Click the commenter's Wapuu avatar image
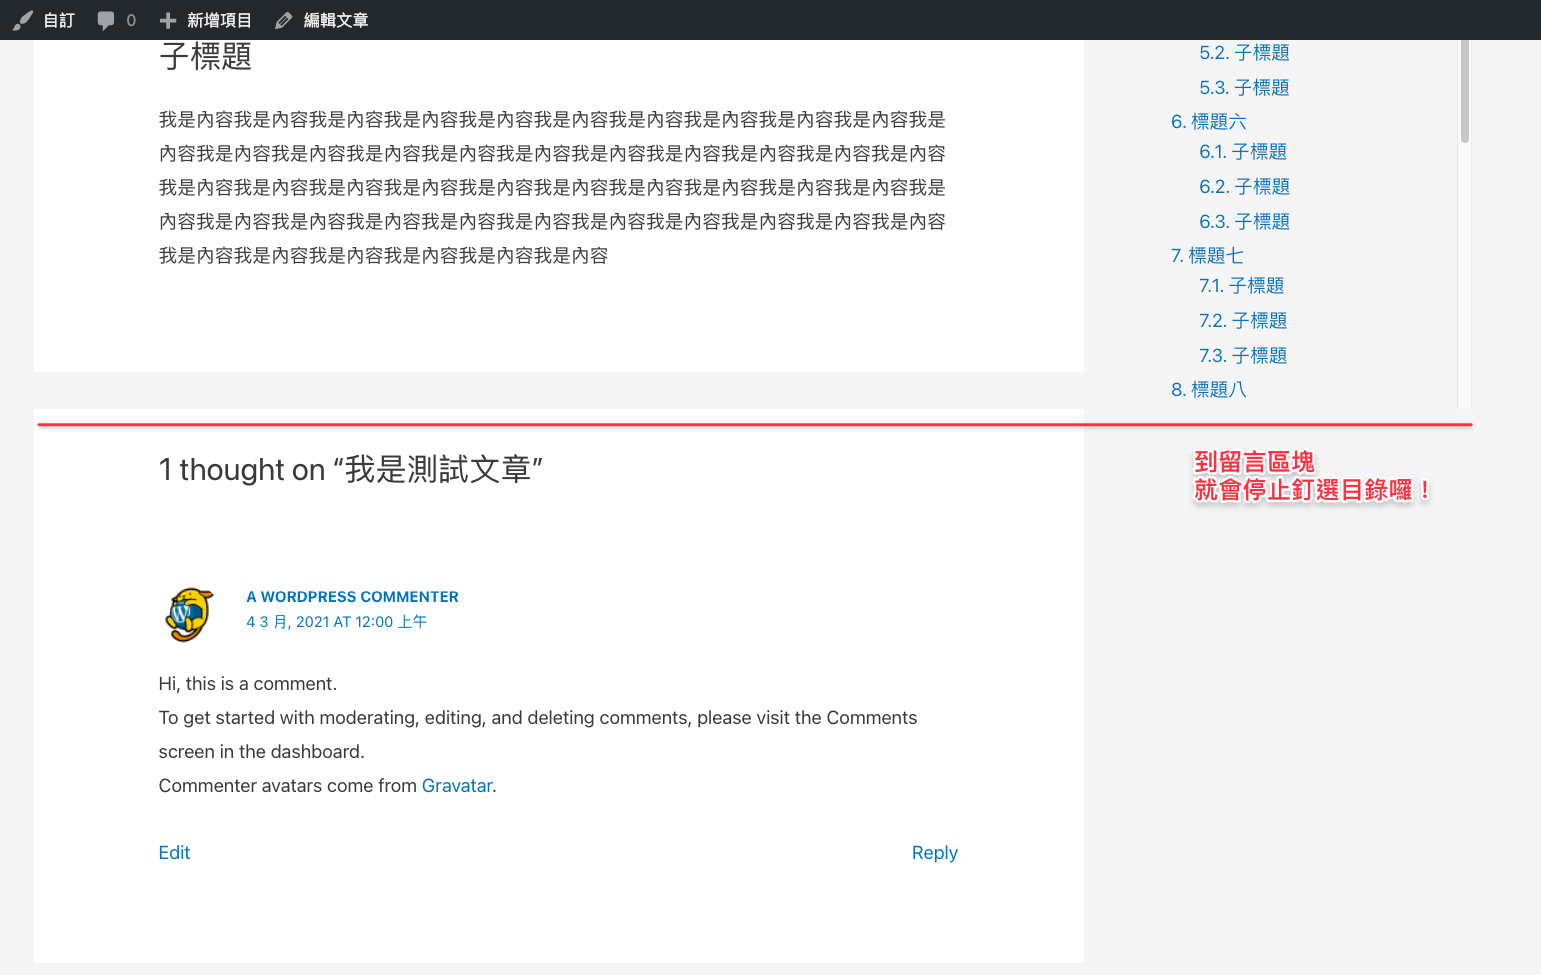 pyautogui.click(x=189, y=614)
